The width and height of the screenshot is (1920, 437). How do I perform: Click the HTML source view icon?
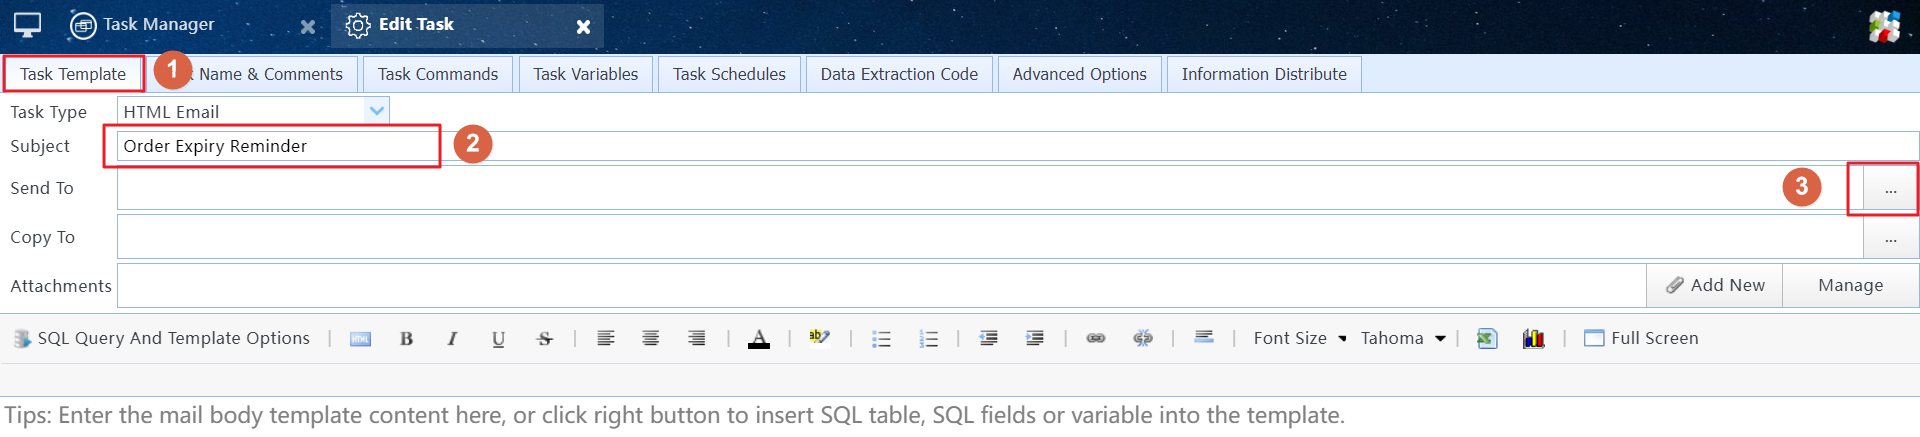[360, 339]
